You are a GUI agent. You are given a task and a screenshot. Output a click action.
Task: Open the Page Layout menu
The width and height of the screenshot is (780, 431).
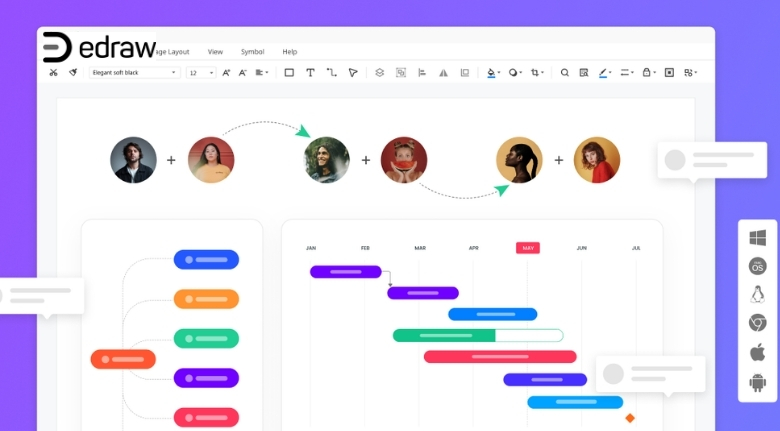pyautogui.click(x=172, y=52)
